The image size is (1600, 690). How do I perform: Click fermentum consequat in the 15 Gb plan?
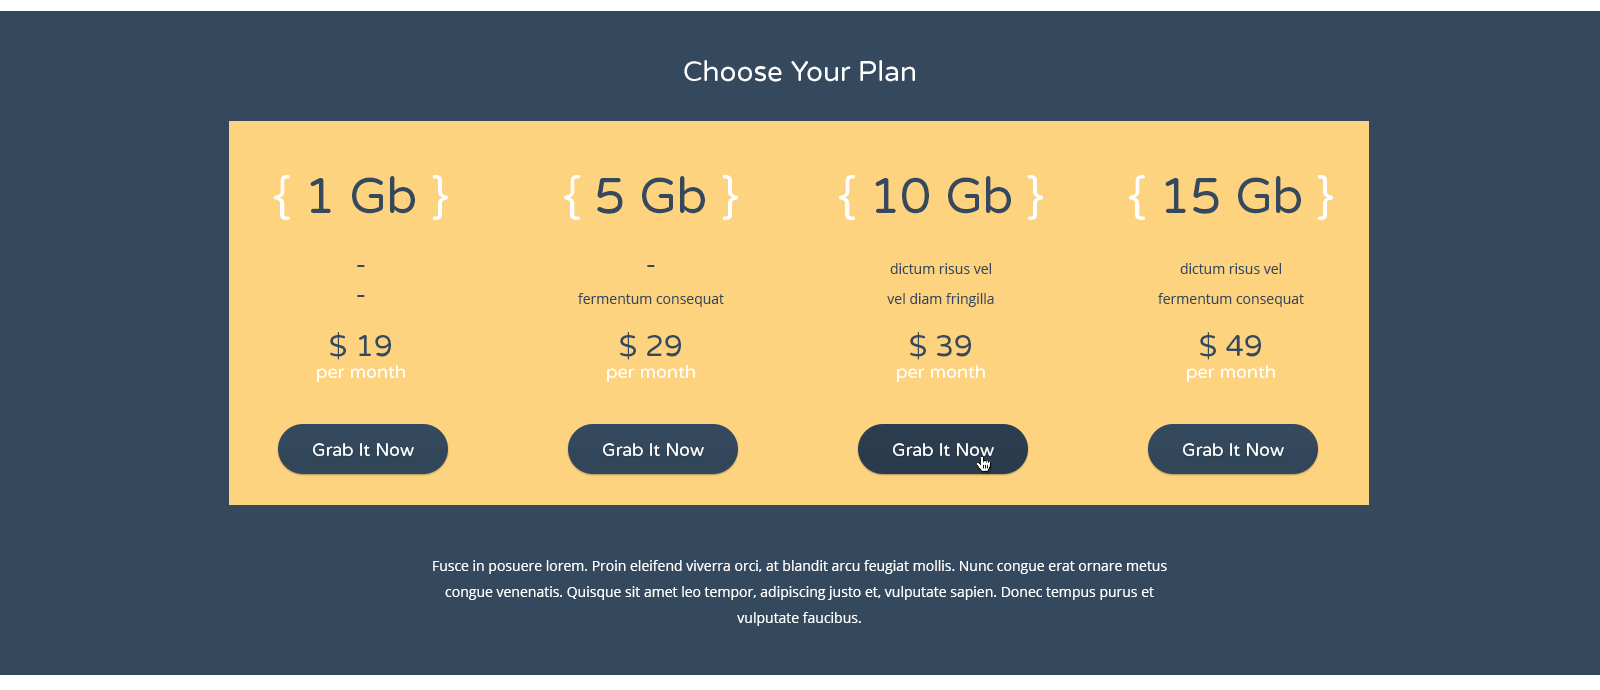[x=1231, y=299]
